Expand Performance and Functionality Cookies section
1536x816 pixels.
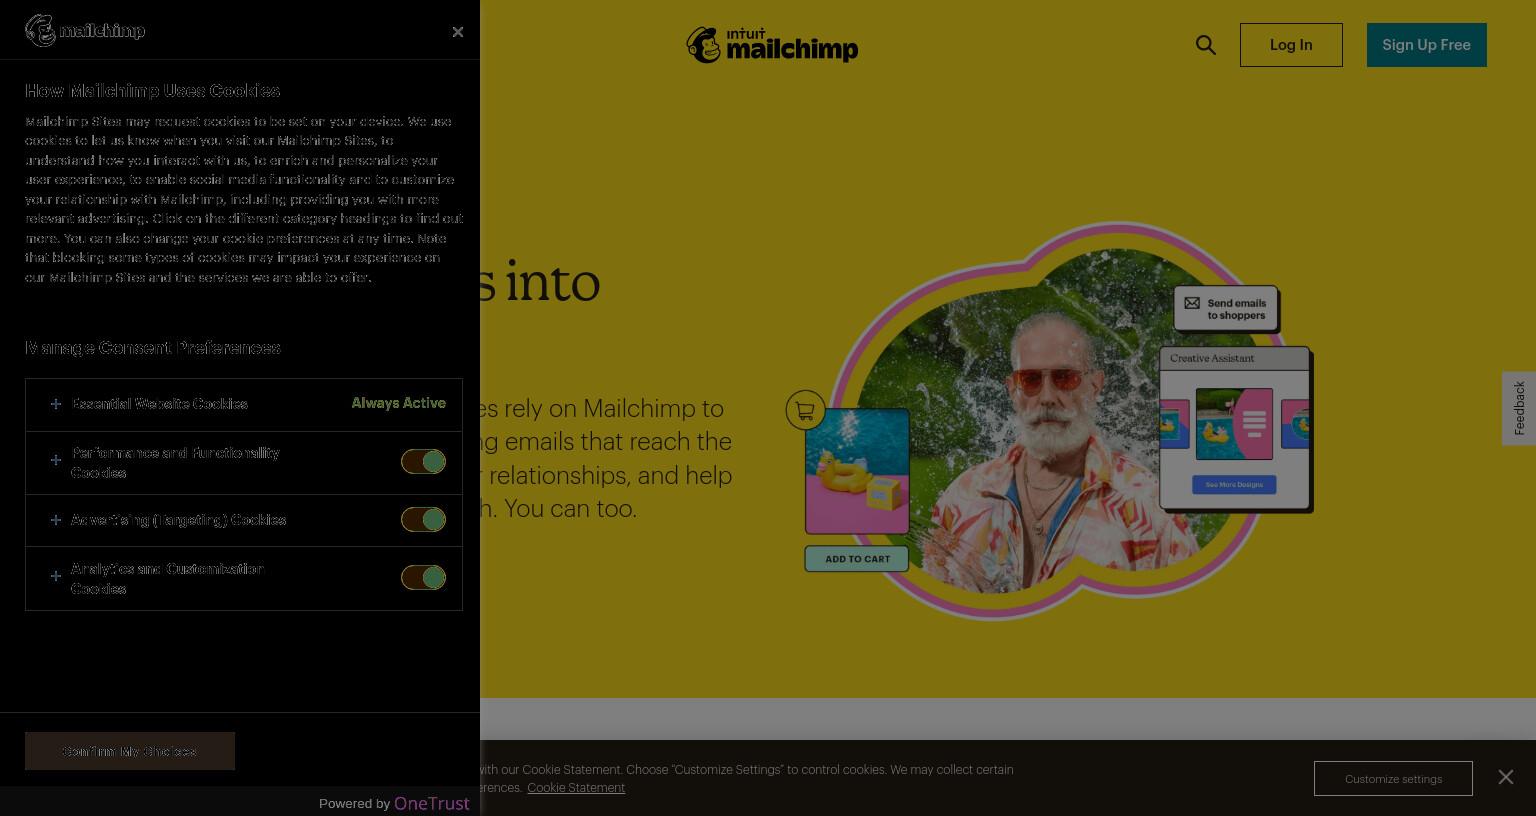[56, 460]
